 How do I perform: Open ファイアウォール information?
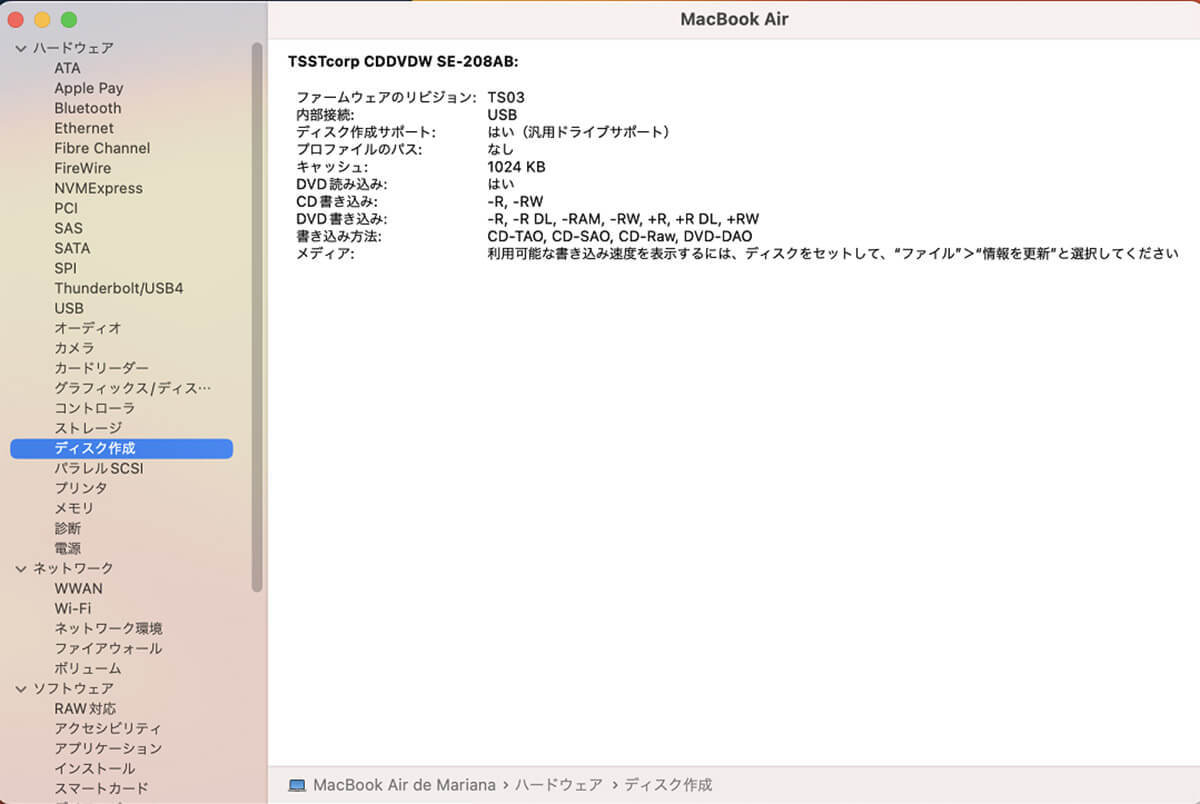[108, 648]
